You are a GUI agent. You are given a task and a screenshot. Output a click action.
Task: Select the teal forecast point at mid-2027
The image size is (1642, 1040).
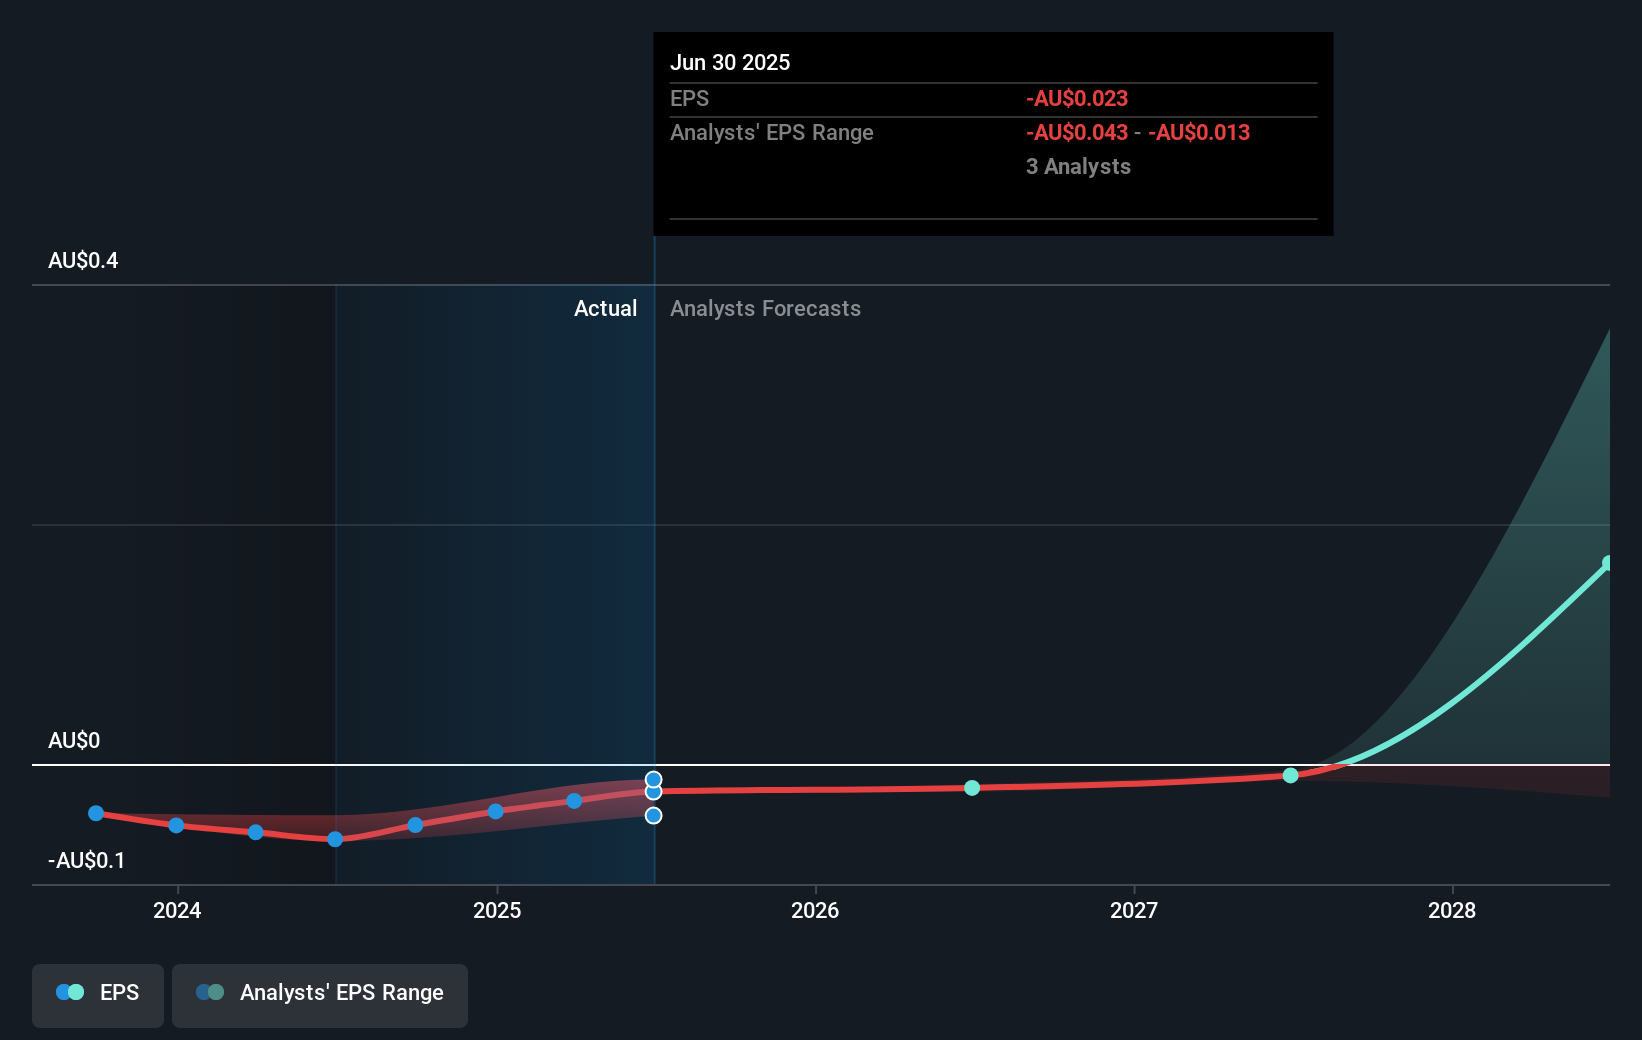pyautogui.click(x=1290, y=775)
